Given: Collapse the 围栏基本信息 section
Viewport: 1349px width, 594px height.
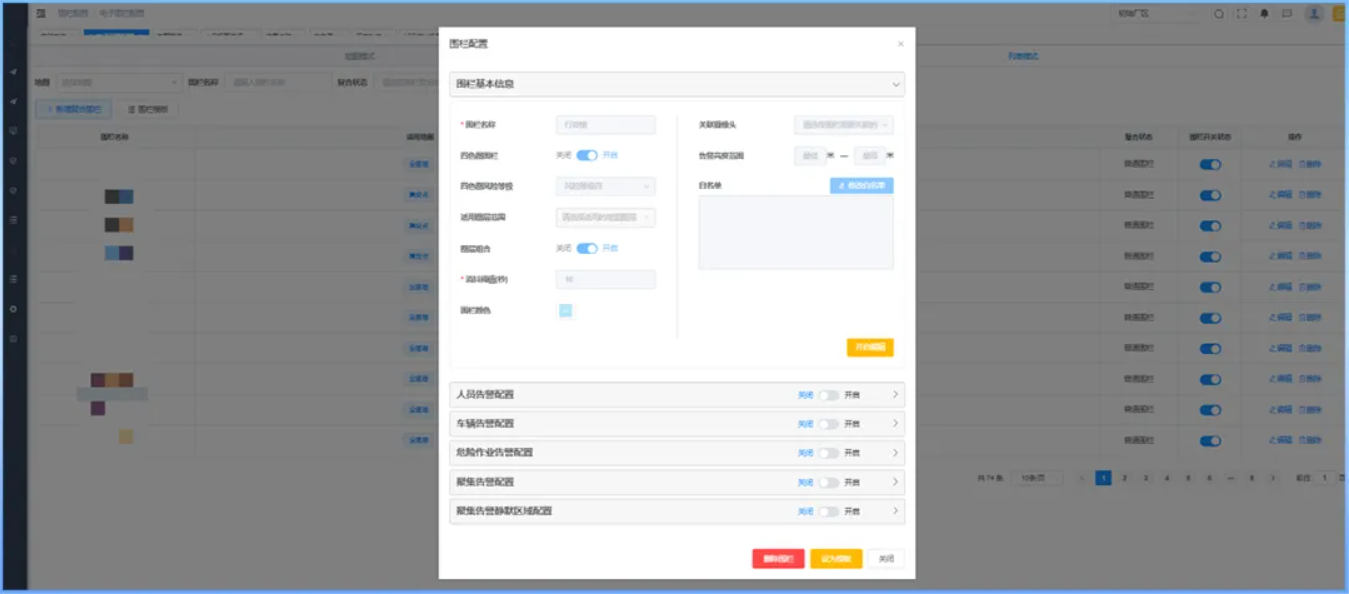Looking at the screenshot, I should tap(896, 84).
